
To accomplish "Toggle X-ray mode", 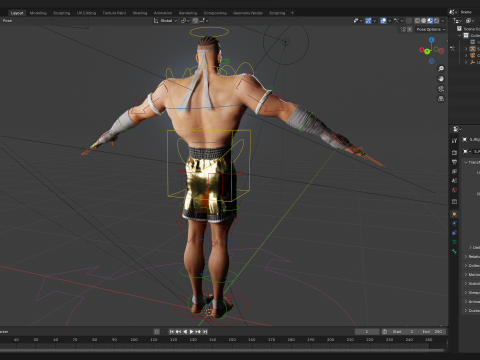I will pos(409,21).
